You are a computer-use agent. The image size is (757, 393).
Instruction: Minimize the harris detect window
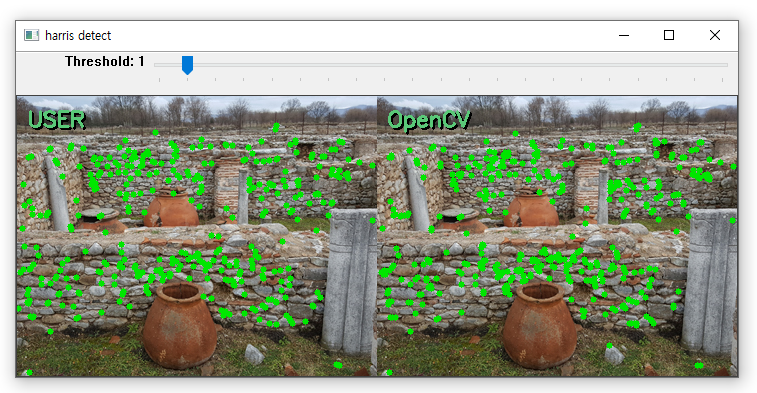[624, 35]
